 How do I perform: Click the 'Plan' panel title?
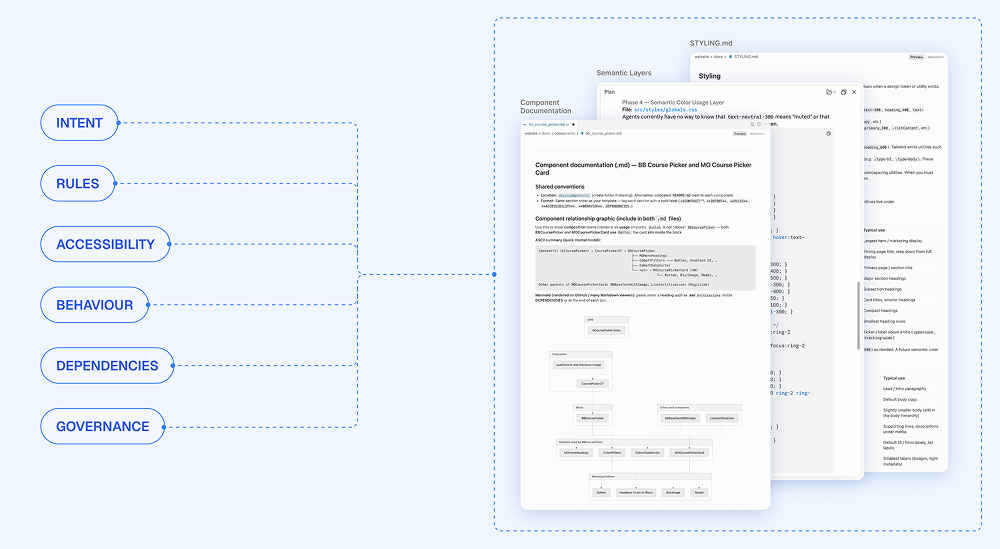[x=610, y=92]
